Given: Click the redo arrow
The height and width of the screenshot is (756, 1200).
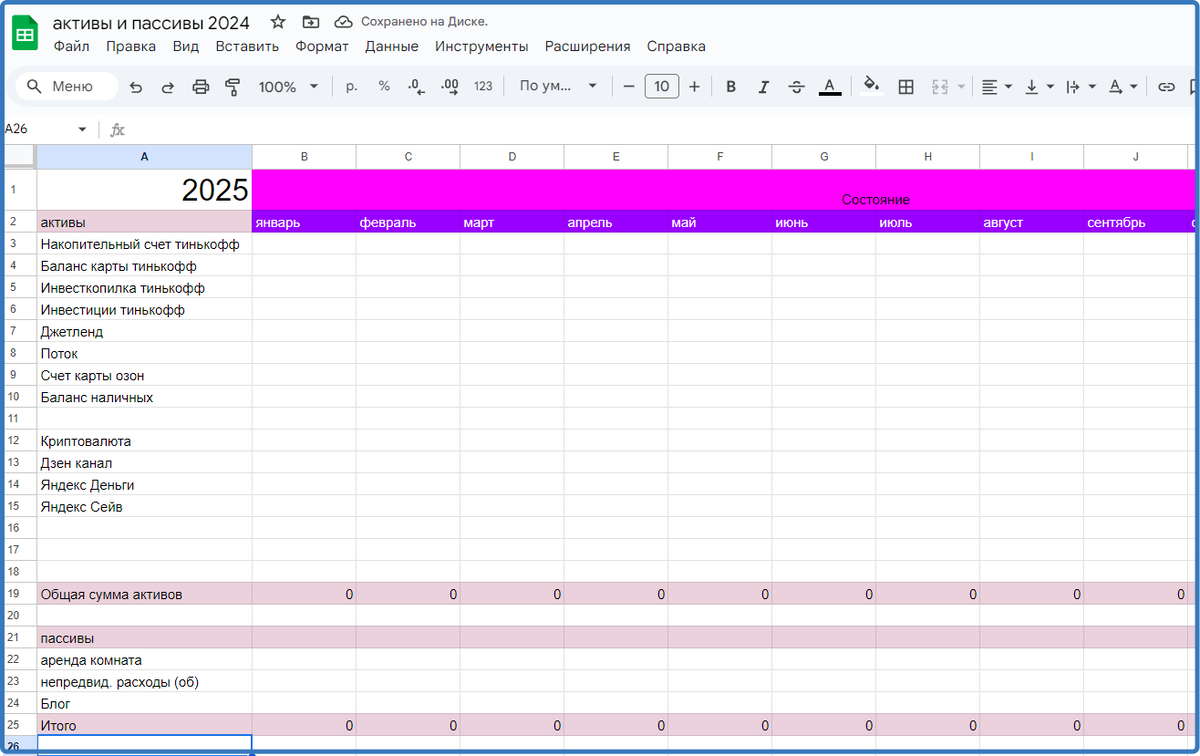Looking at the screenshot, I should [x=168, y=87].
